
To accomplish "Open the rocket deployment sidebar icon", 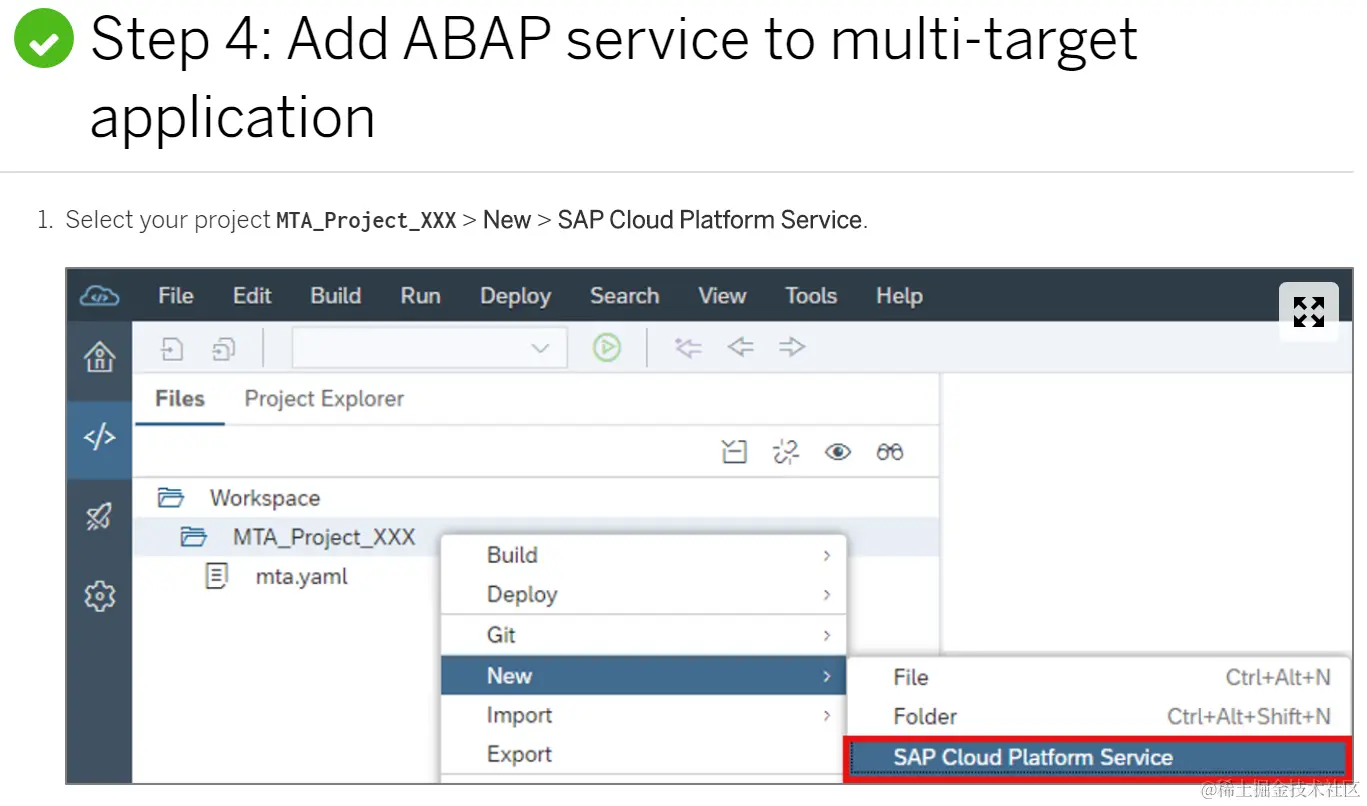I will coord(99,516).
